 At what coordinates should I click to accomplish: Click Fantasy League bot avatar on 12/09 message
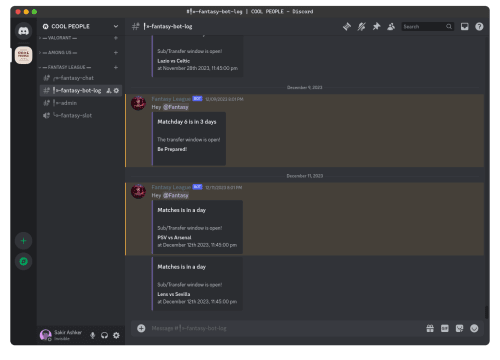138,103
